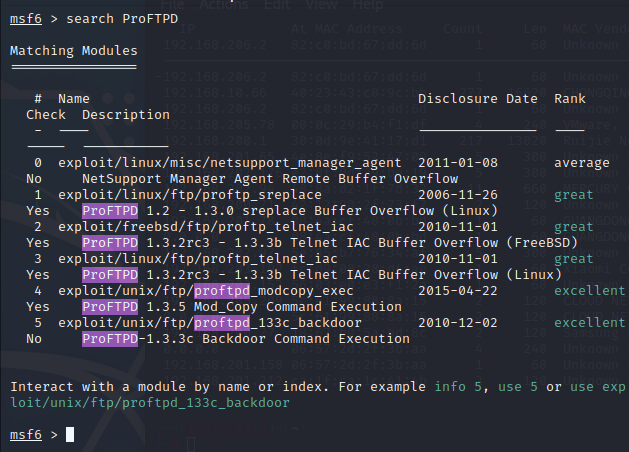Image resolution: width=629 pixels, height=452 pixels.
Task: Click date 2010-11-01 in the freebsd module row
Action: click(458, 227)
